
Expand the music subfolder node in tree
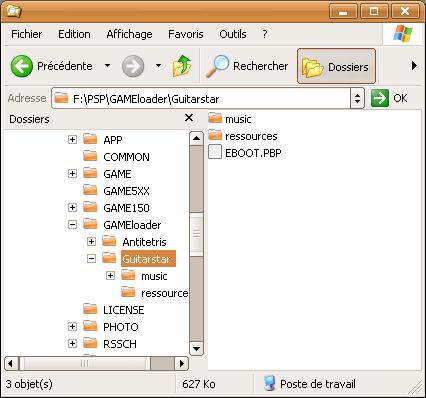(x=110, y=275)
